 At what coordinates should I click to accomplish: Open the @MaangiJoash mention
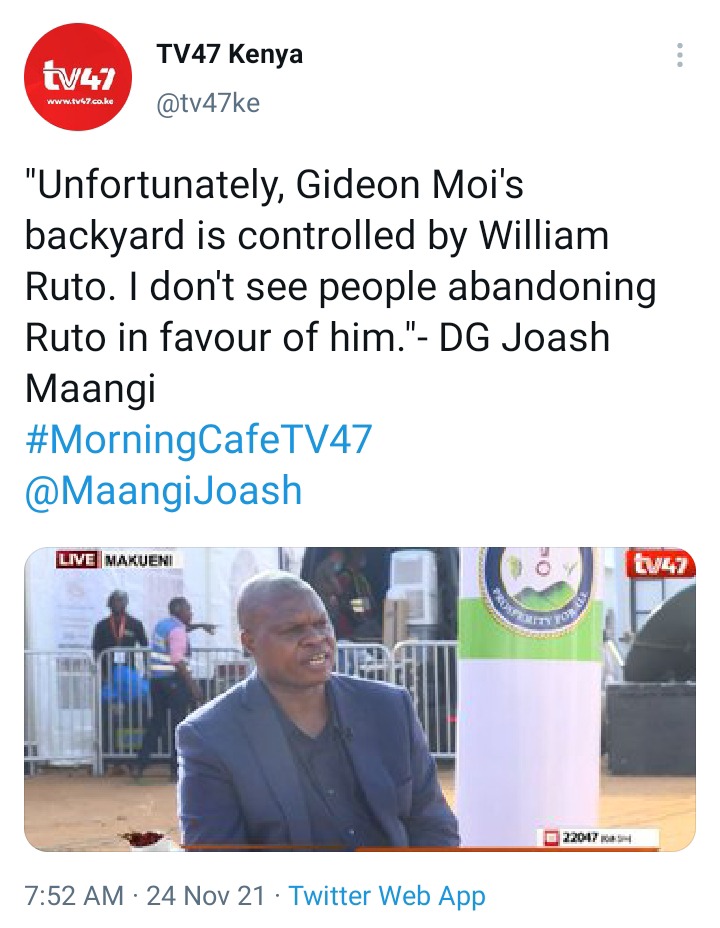[x=163, y=491]
